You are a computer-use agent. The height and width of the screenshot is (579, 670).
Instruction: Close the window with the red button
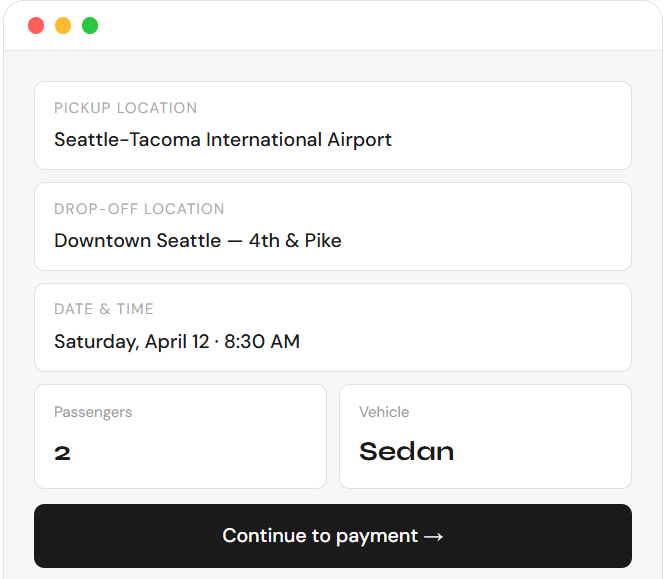tap(36, 26)
